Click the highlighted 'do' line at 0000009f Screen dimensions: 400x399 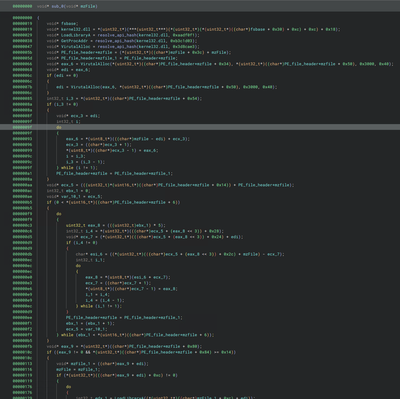click(59, 127)
